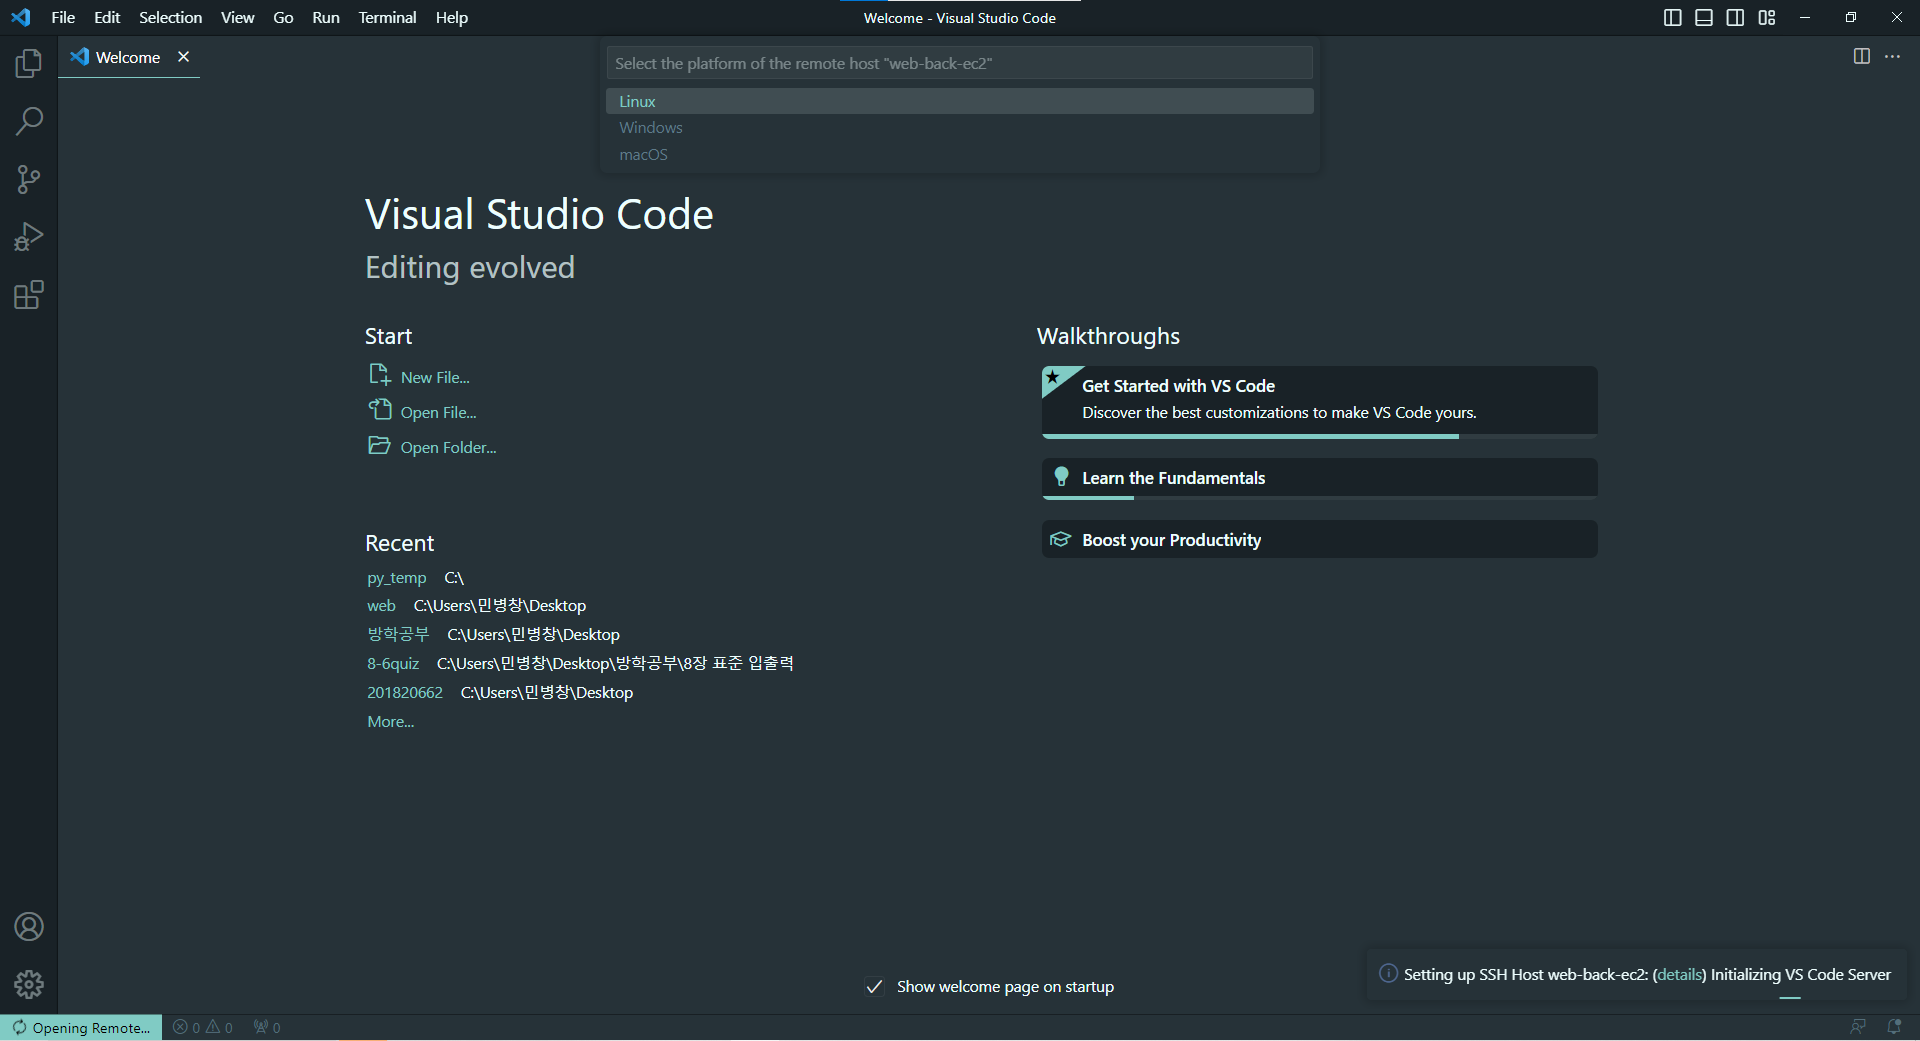Screen dimensions: 1920x1041
Task: Choose Linux as remote host platform
Action: pos(959,101)
